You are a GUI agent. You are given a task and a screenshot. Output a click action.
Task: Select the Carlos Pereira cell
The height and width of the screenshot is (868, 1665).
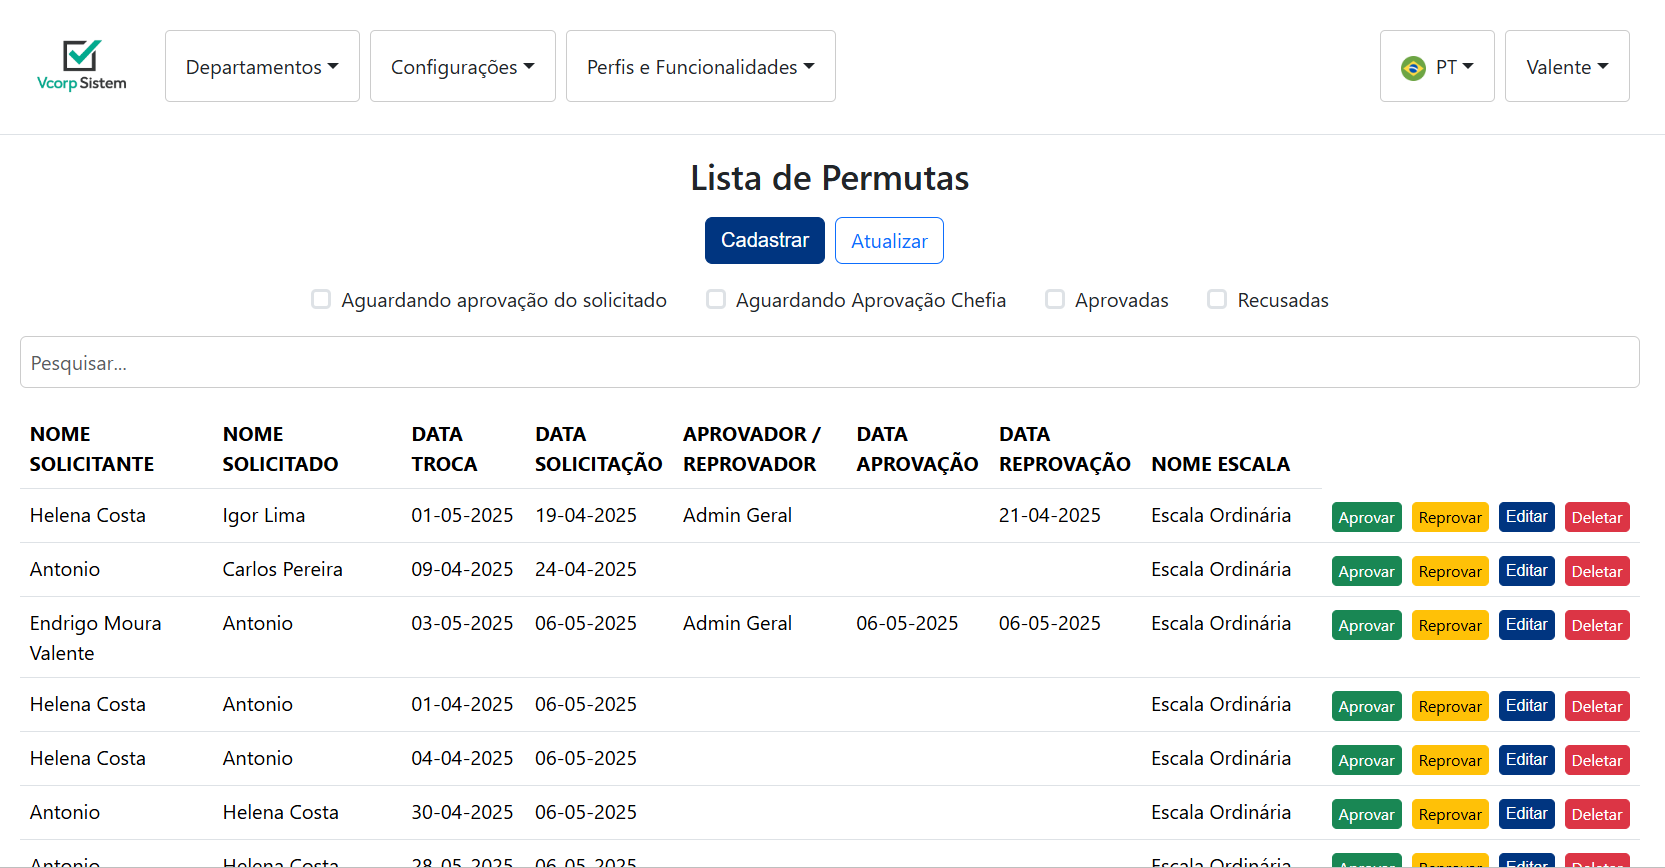click(x=282, y=569)
